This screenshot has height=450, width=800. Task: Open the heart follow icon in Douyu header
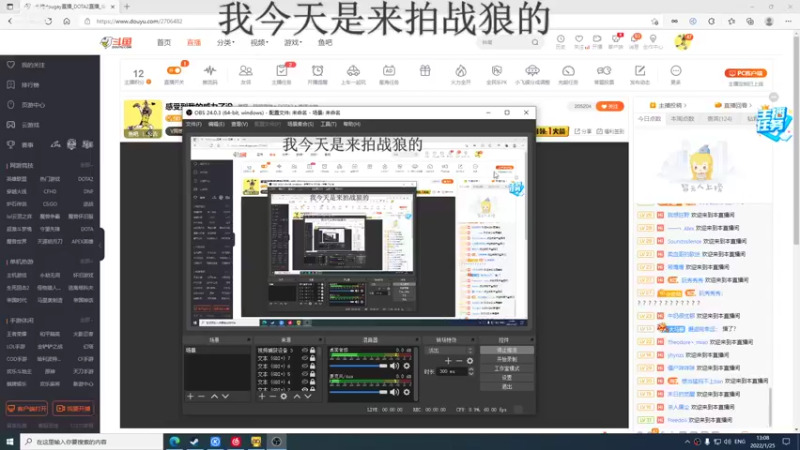point(579,39)
